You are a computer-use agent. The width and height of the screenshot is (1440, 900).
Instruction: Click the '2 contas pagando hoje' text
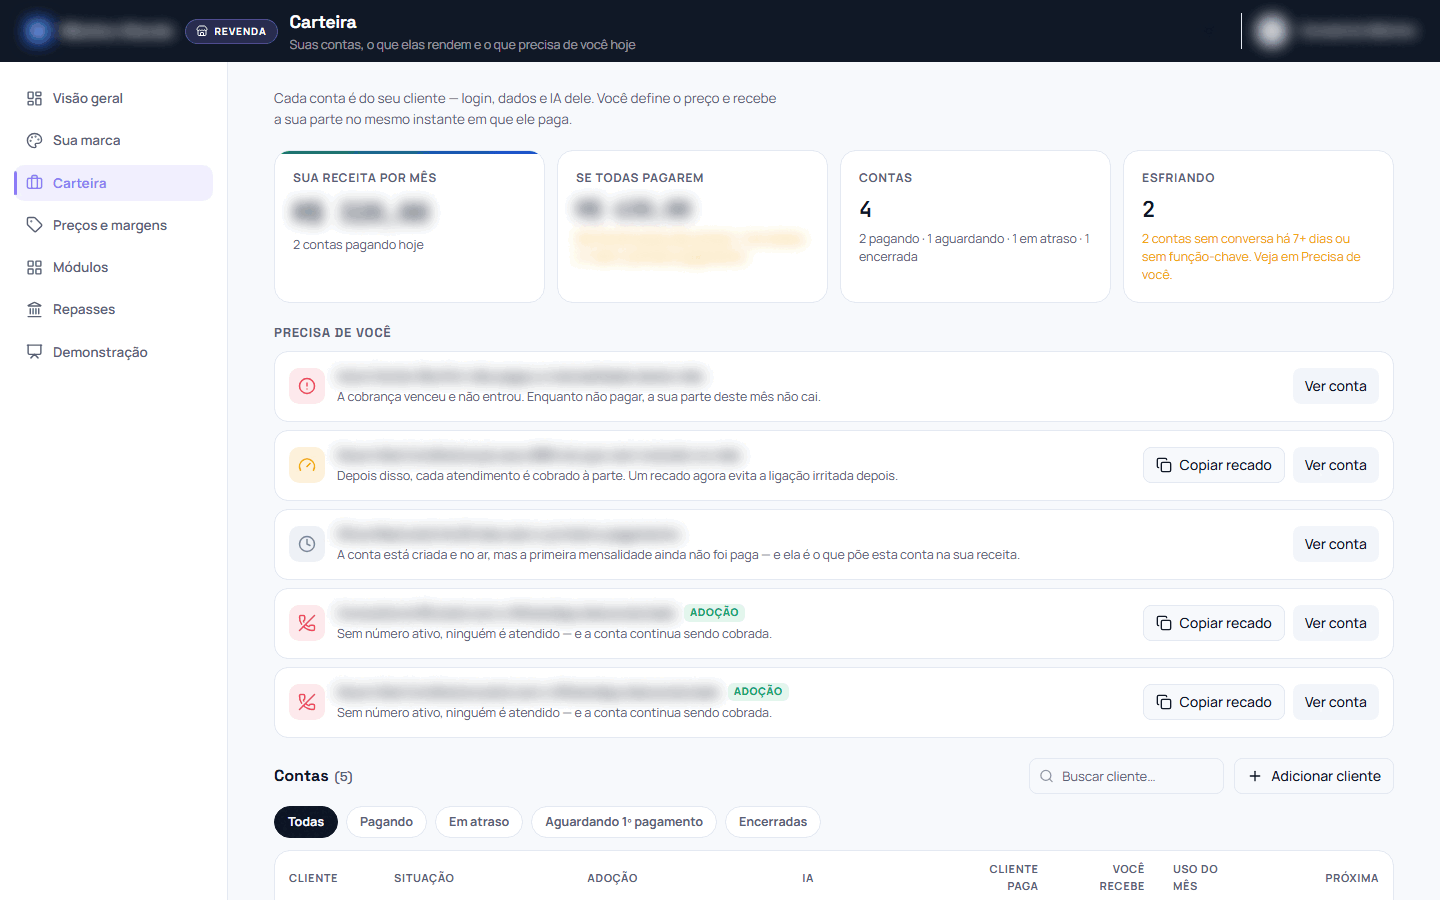click(x=358, y=245)
